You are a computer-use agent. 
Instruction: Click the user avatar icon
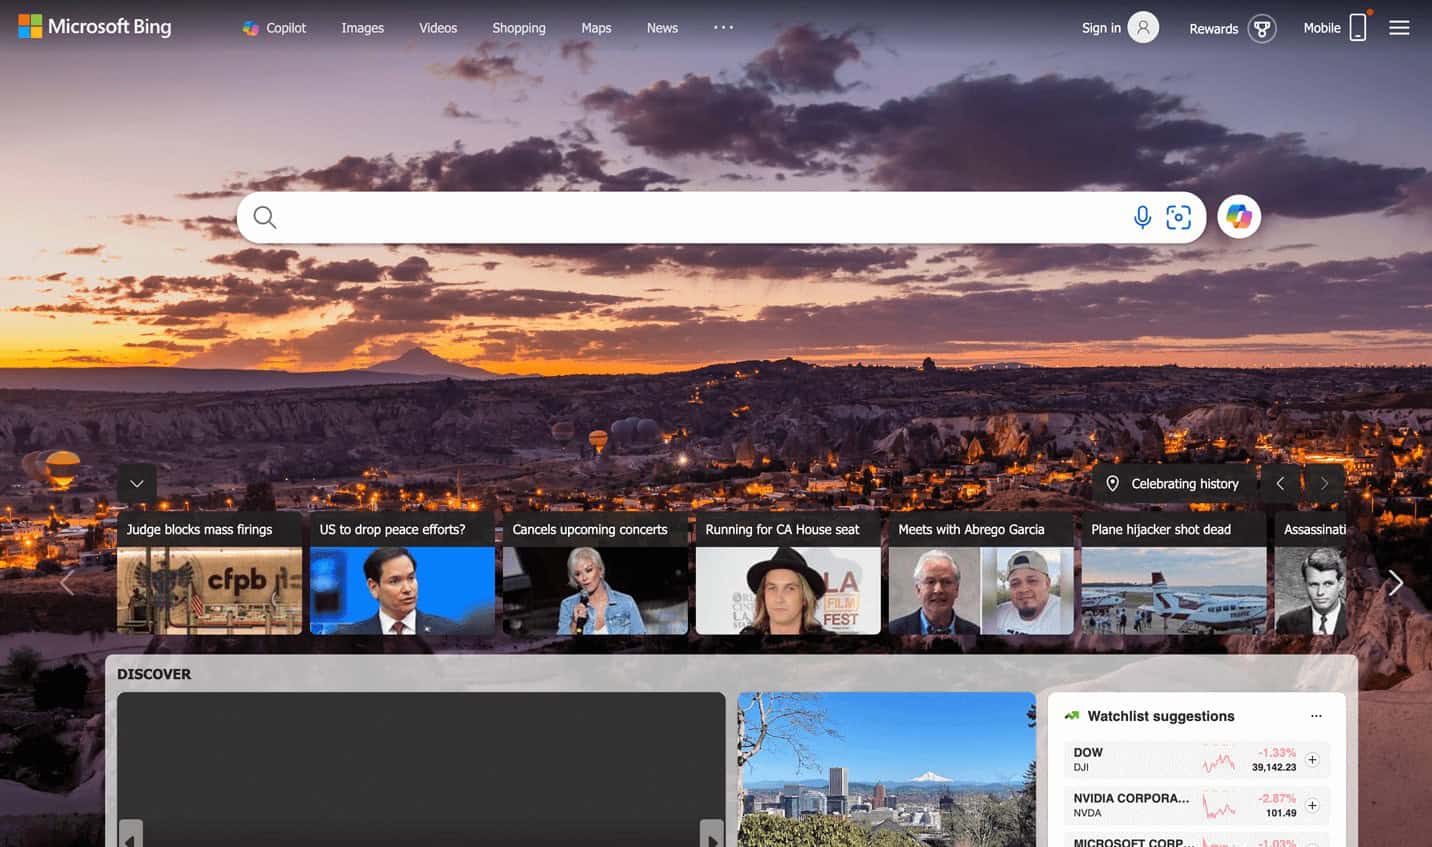pos(1143,27)
